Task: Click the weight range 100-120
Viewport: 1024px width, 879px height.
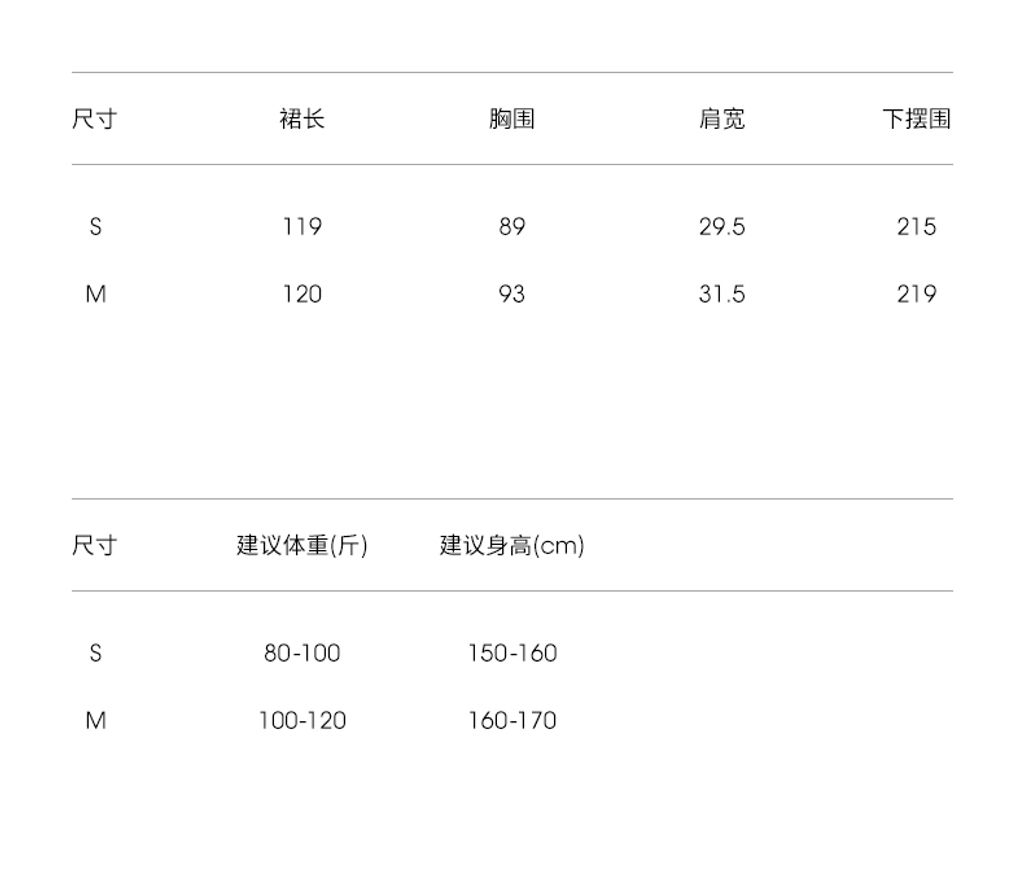Action: coord(302,720)
